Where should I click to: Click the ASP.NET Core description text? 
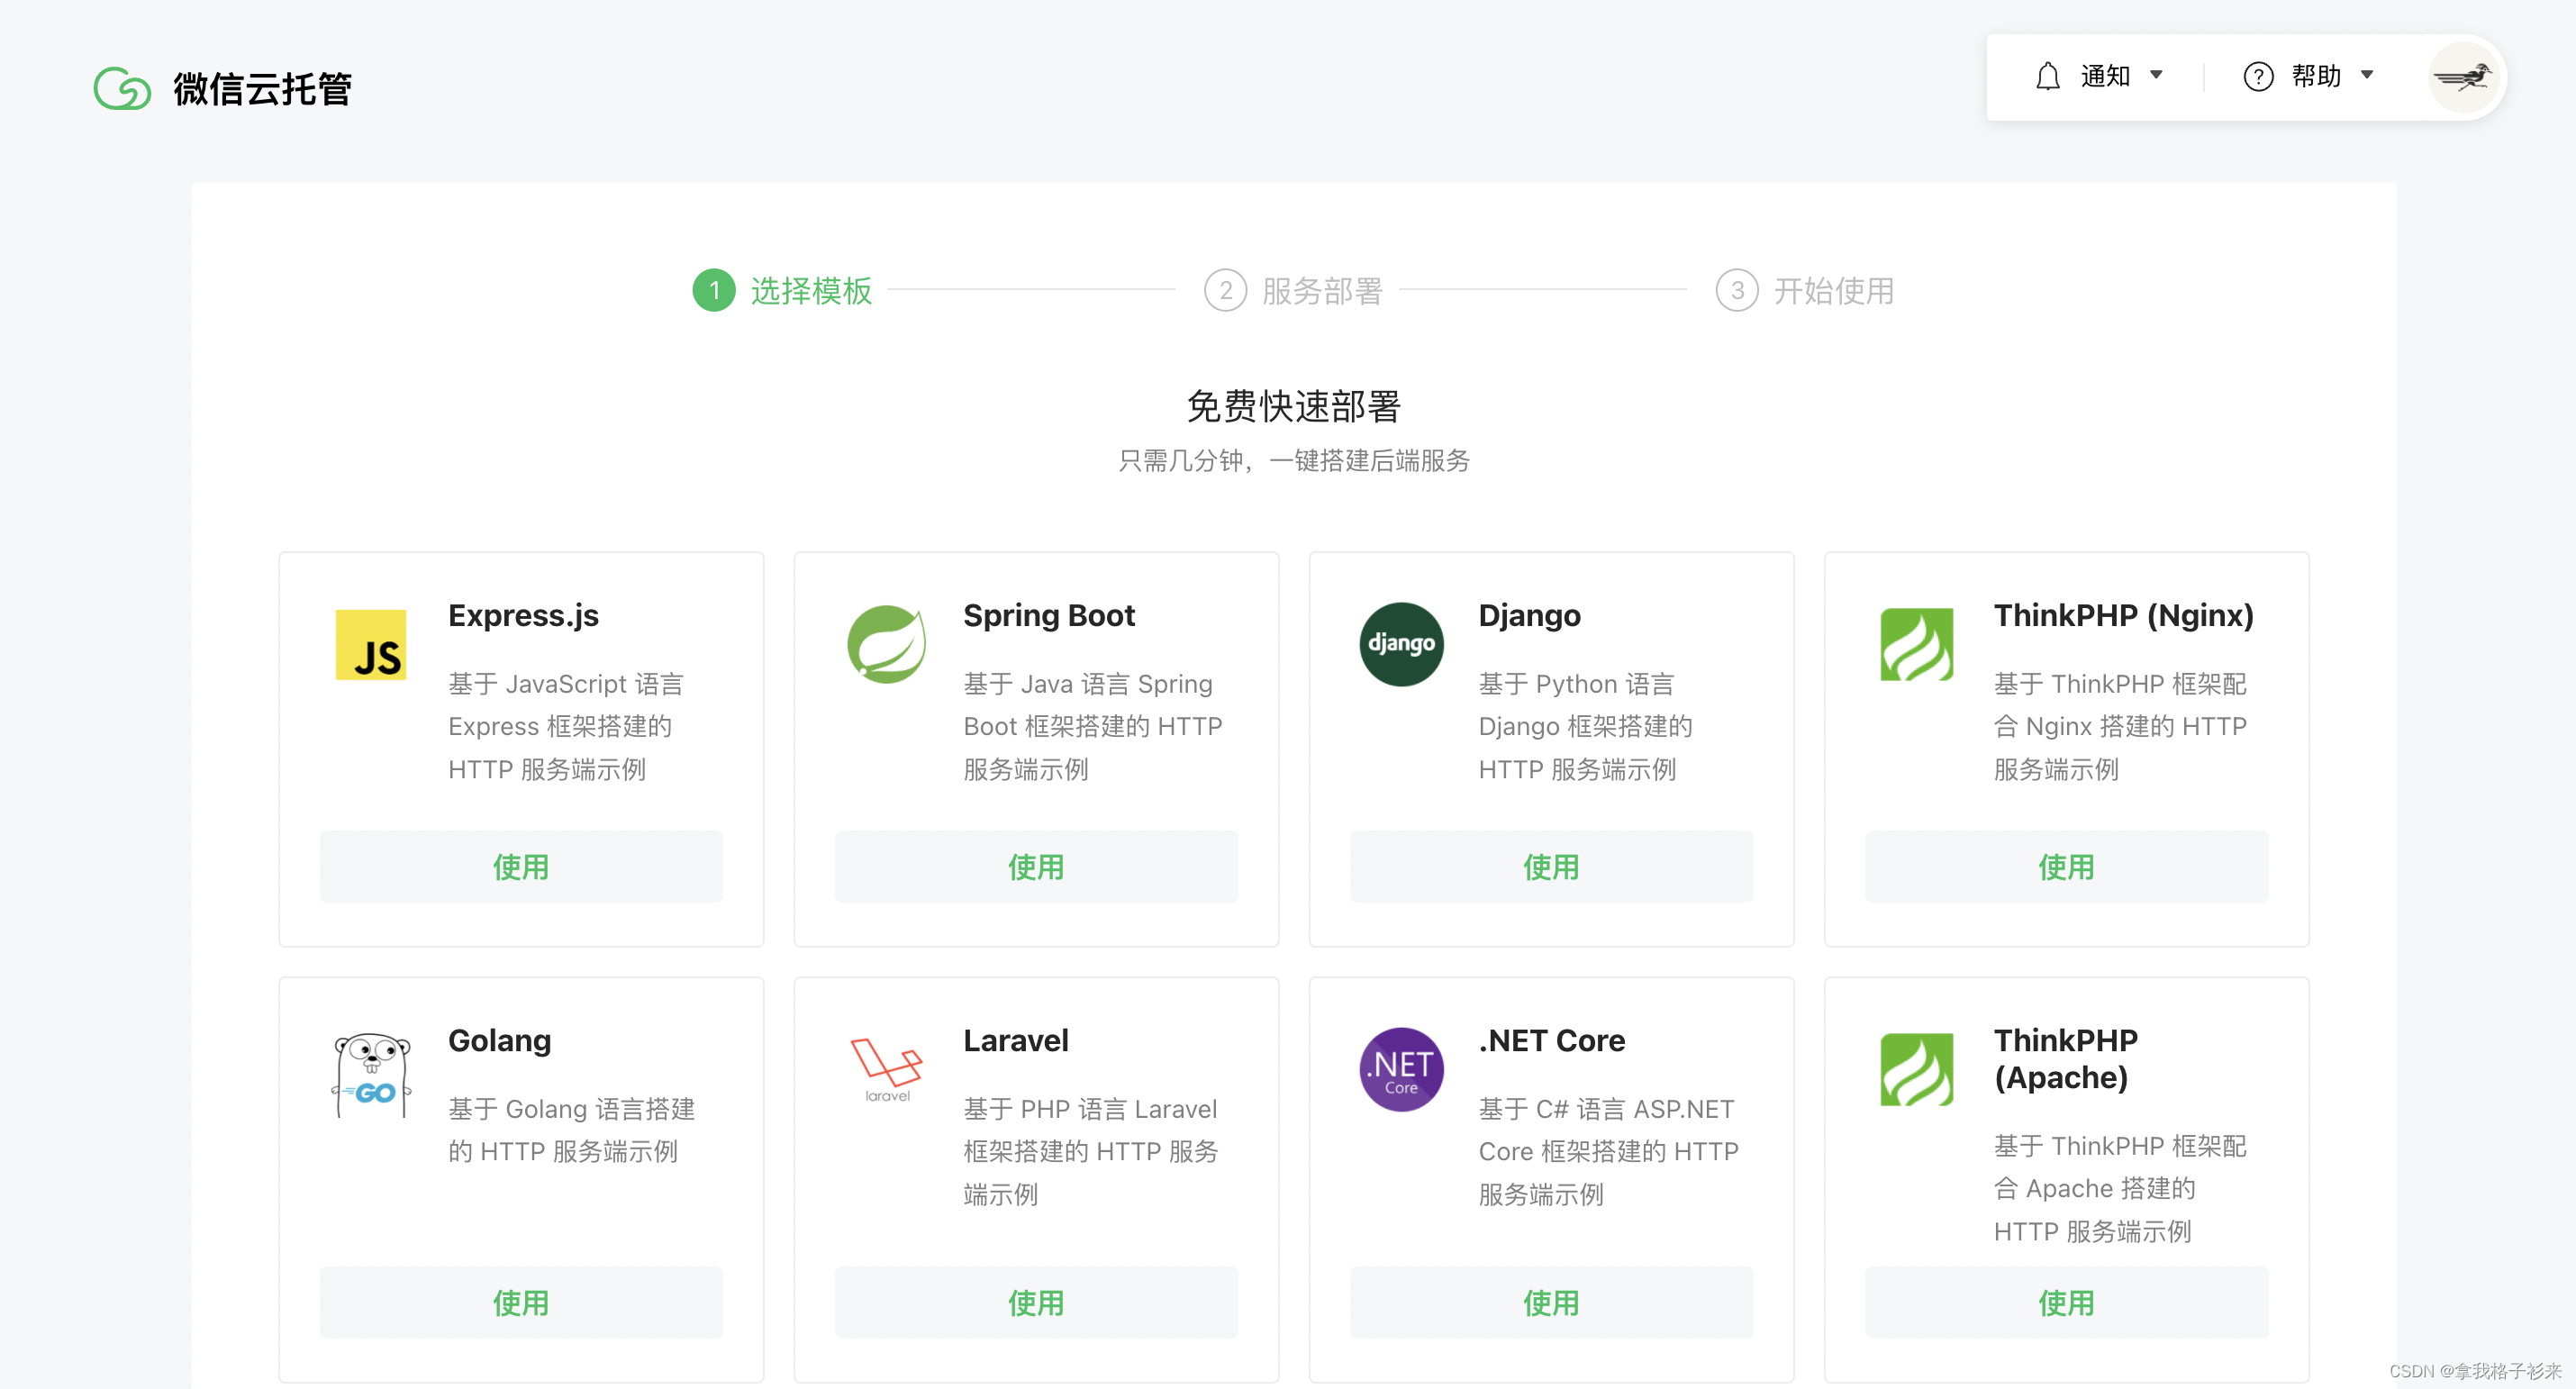point(1608,1151)
